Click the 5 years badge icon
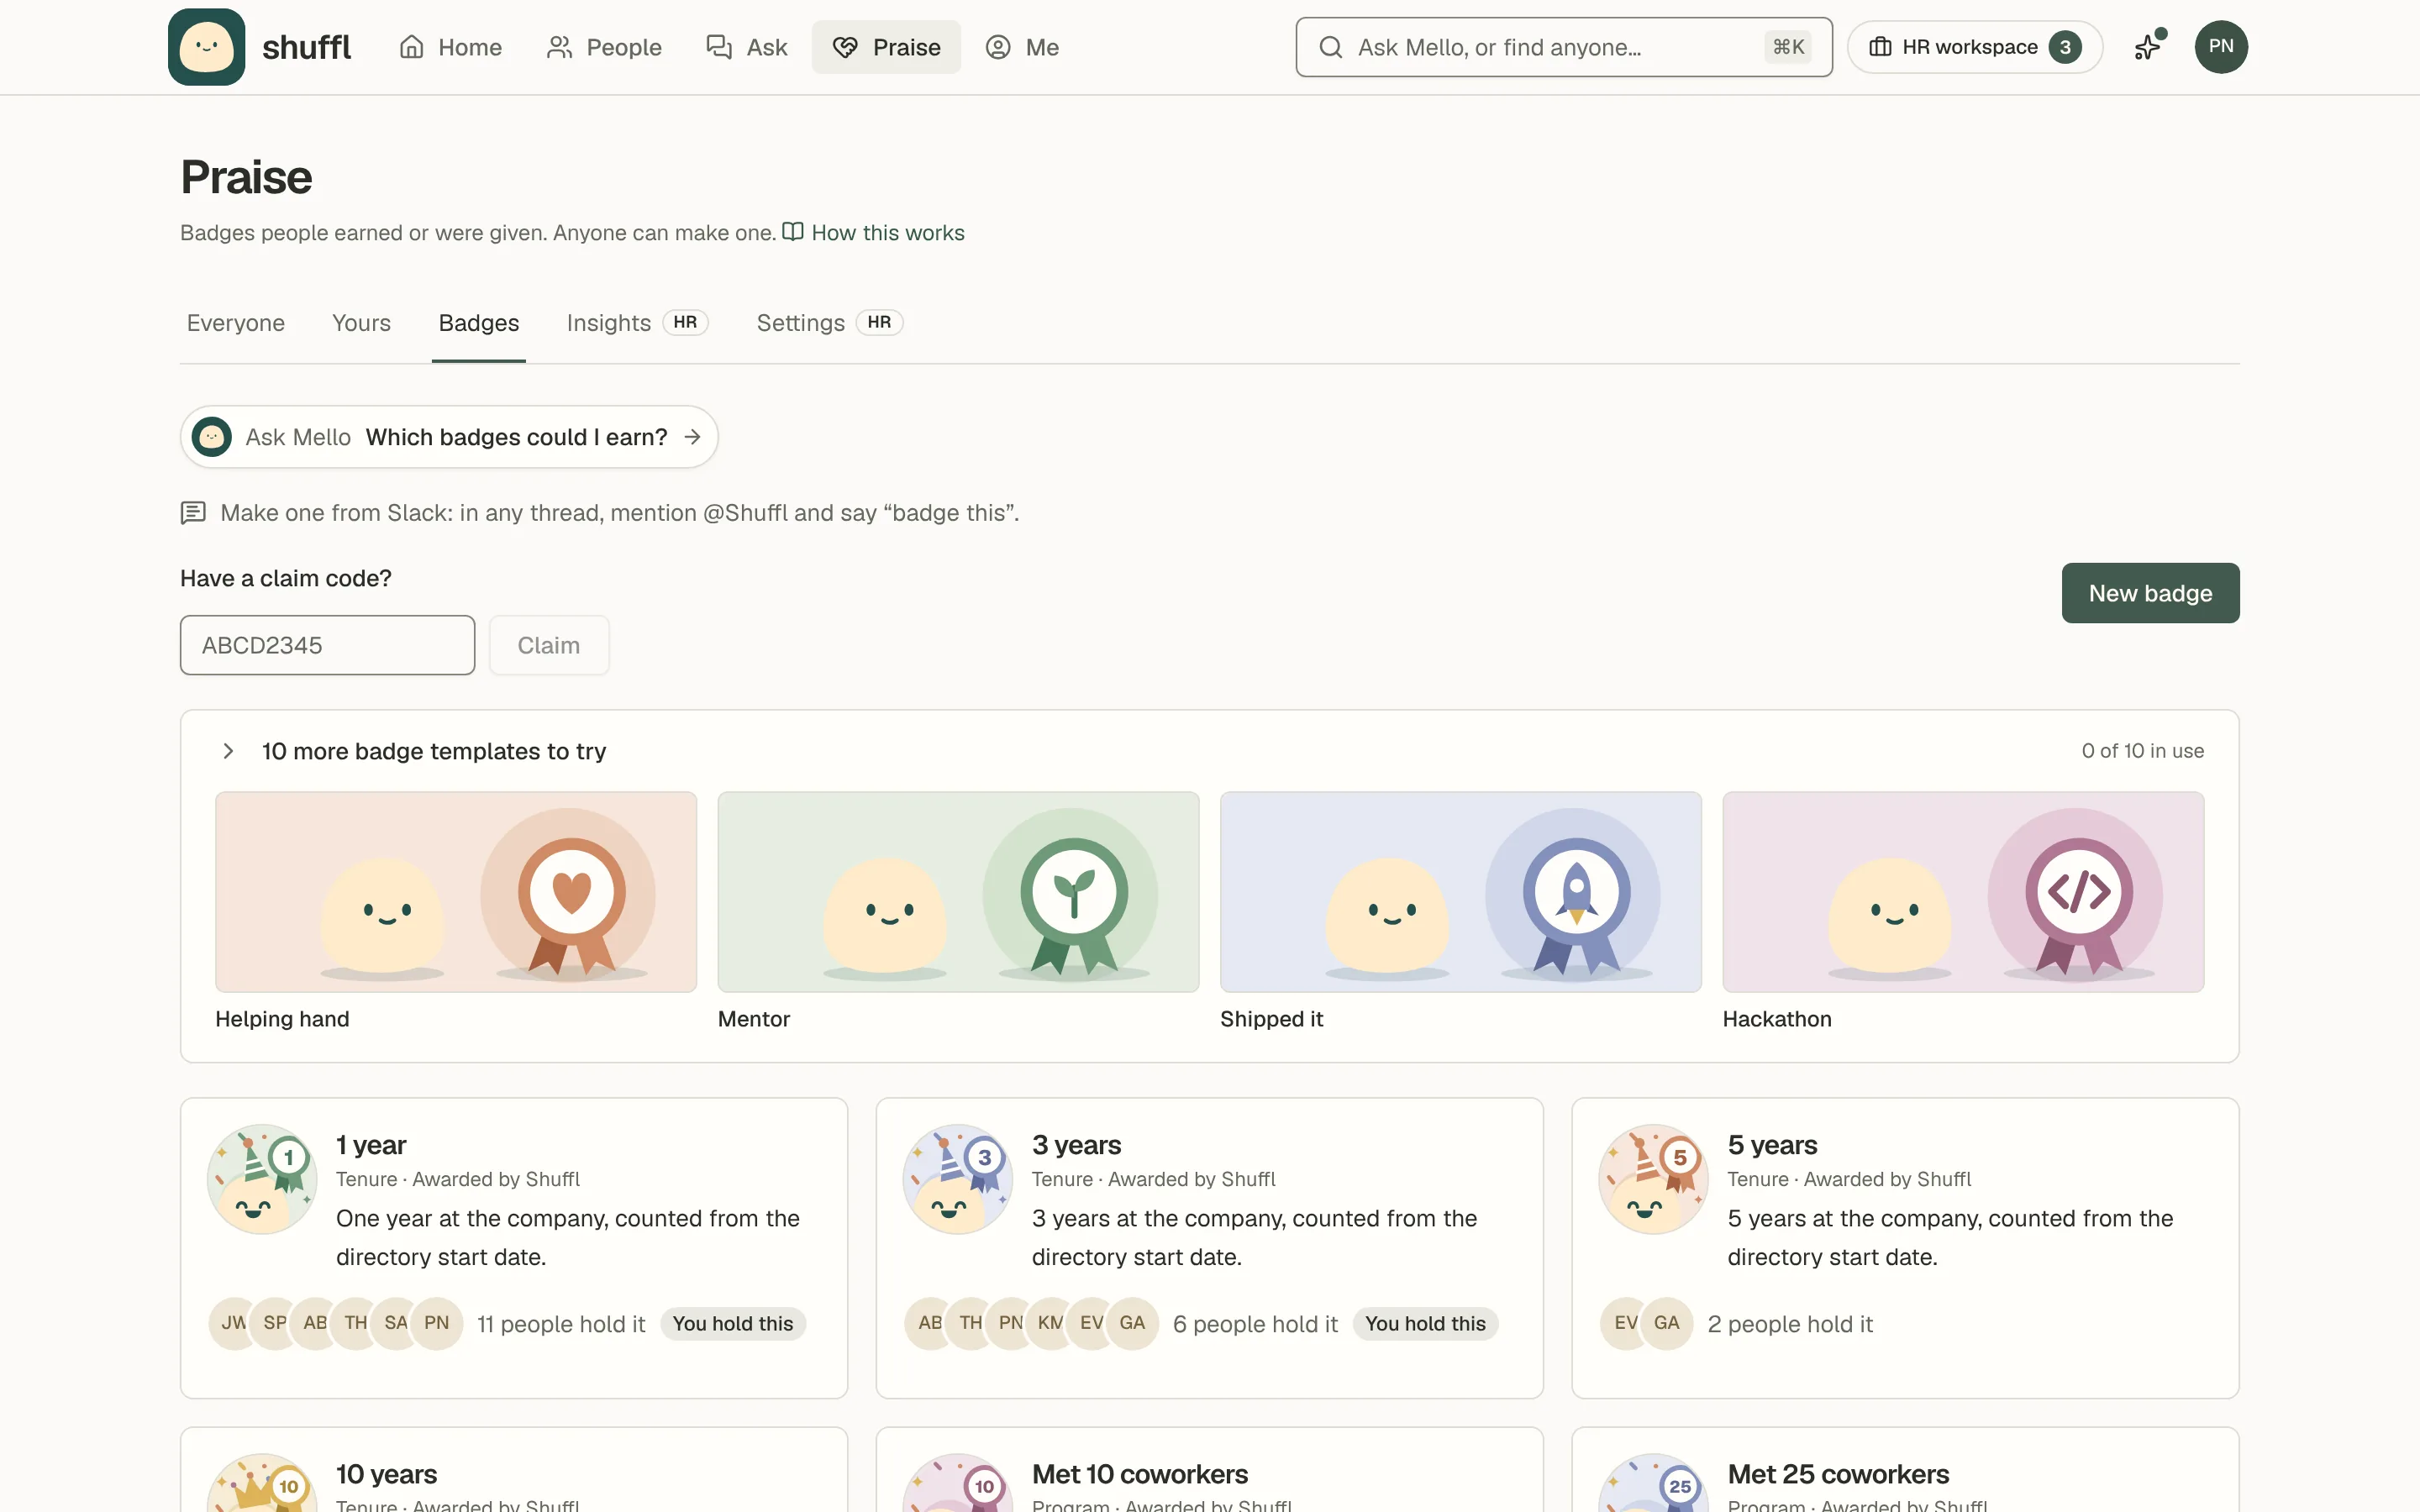Image resolution: width=2420 pixels, height=1512 pixels. 1654,1179
